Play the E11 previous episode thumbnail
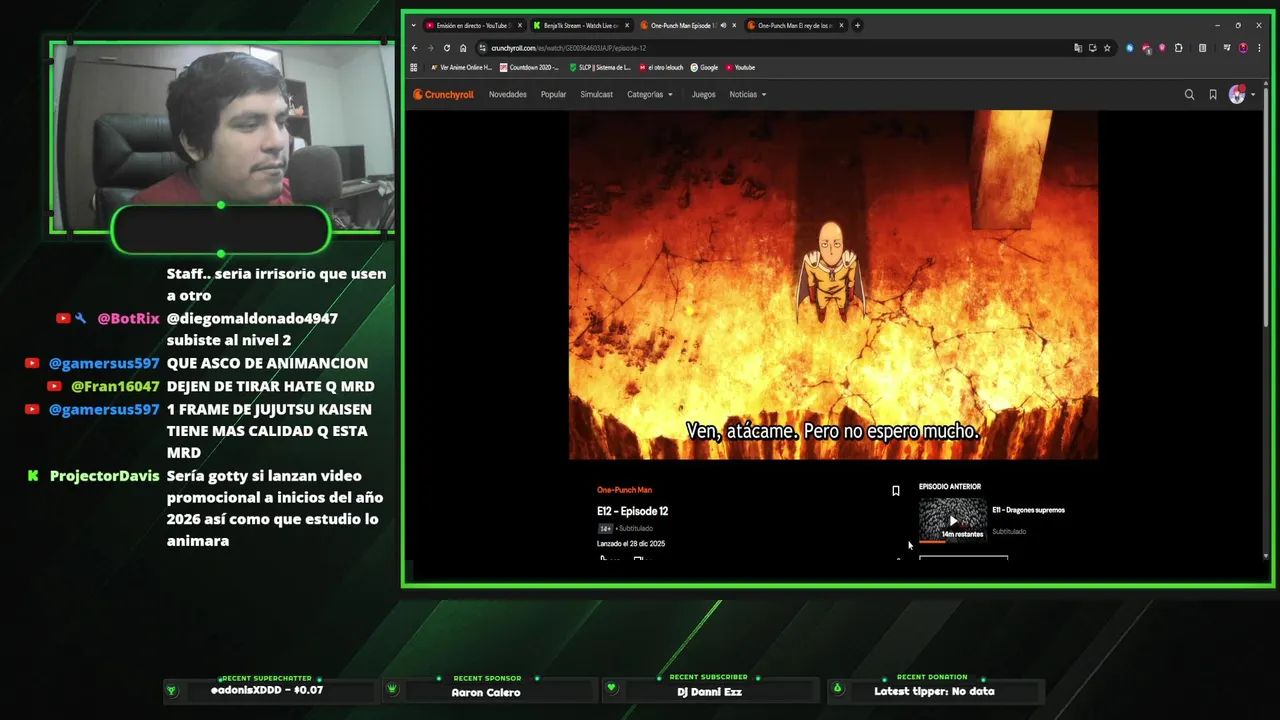This screenshot has height=720, width=1280. click(953, 521)
